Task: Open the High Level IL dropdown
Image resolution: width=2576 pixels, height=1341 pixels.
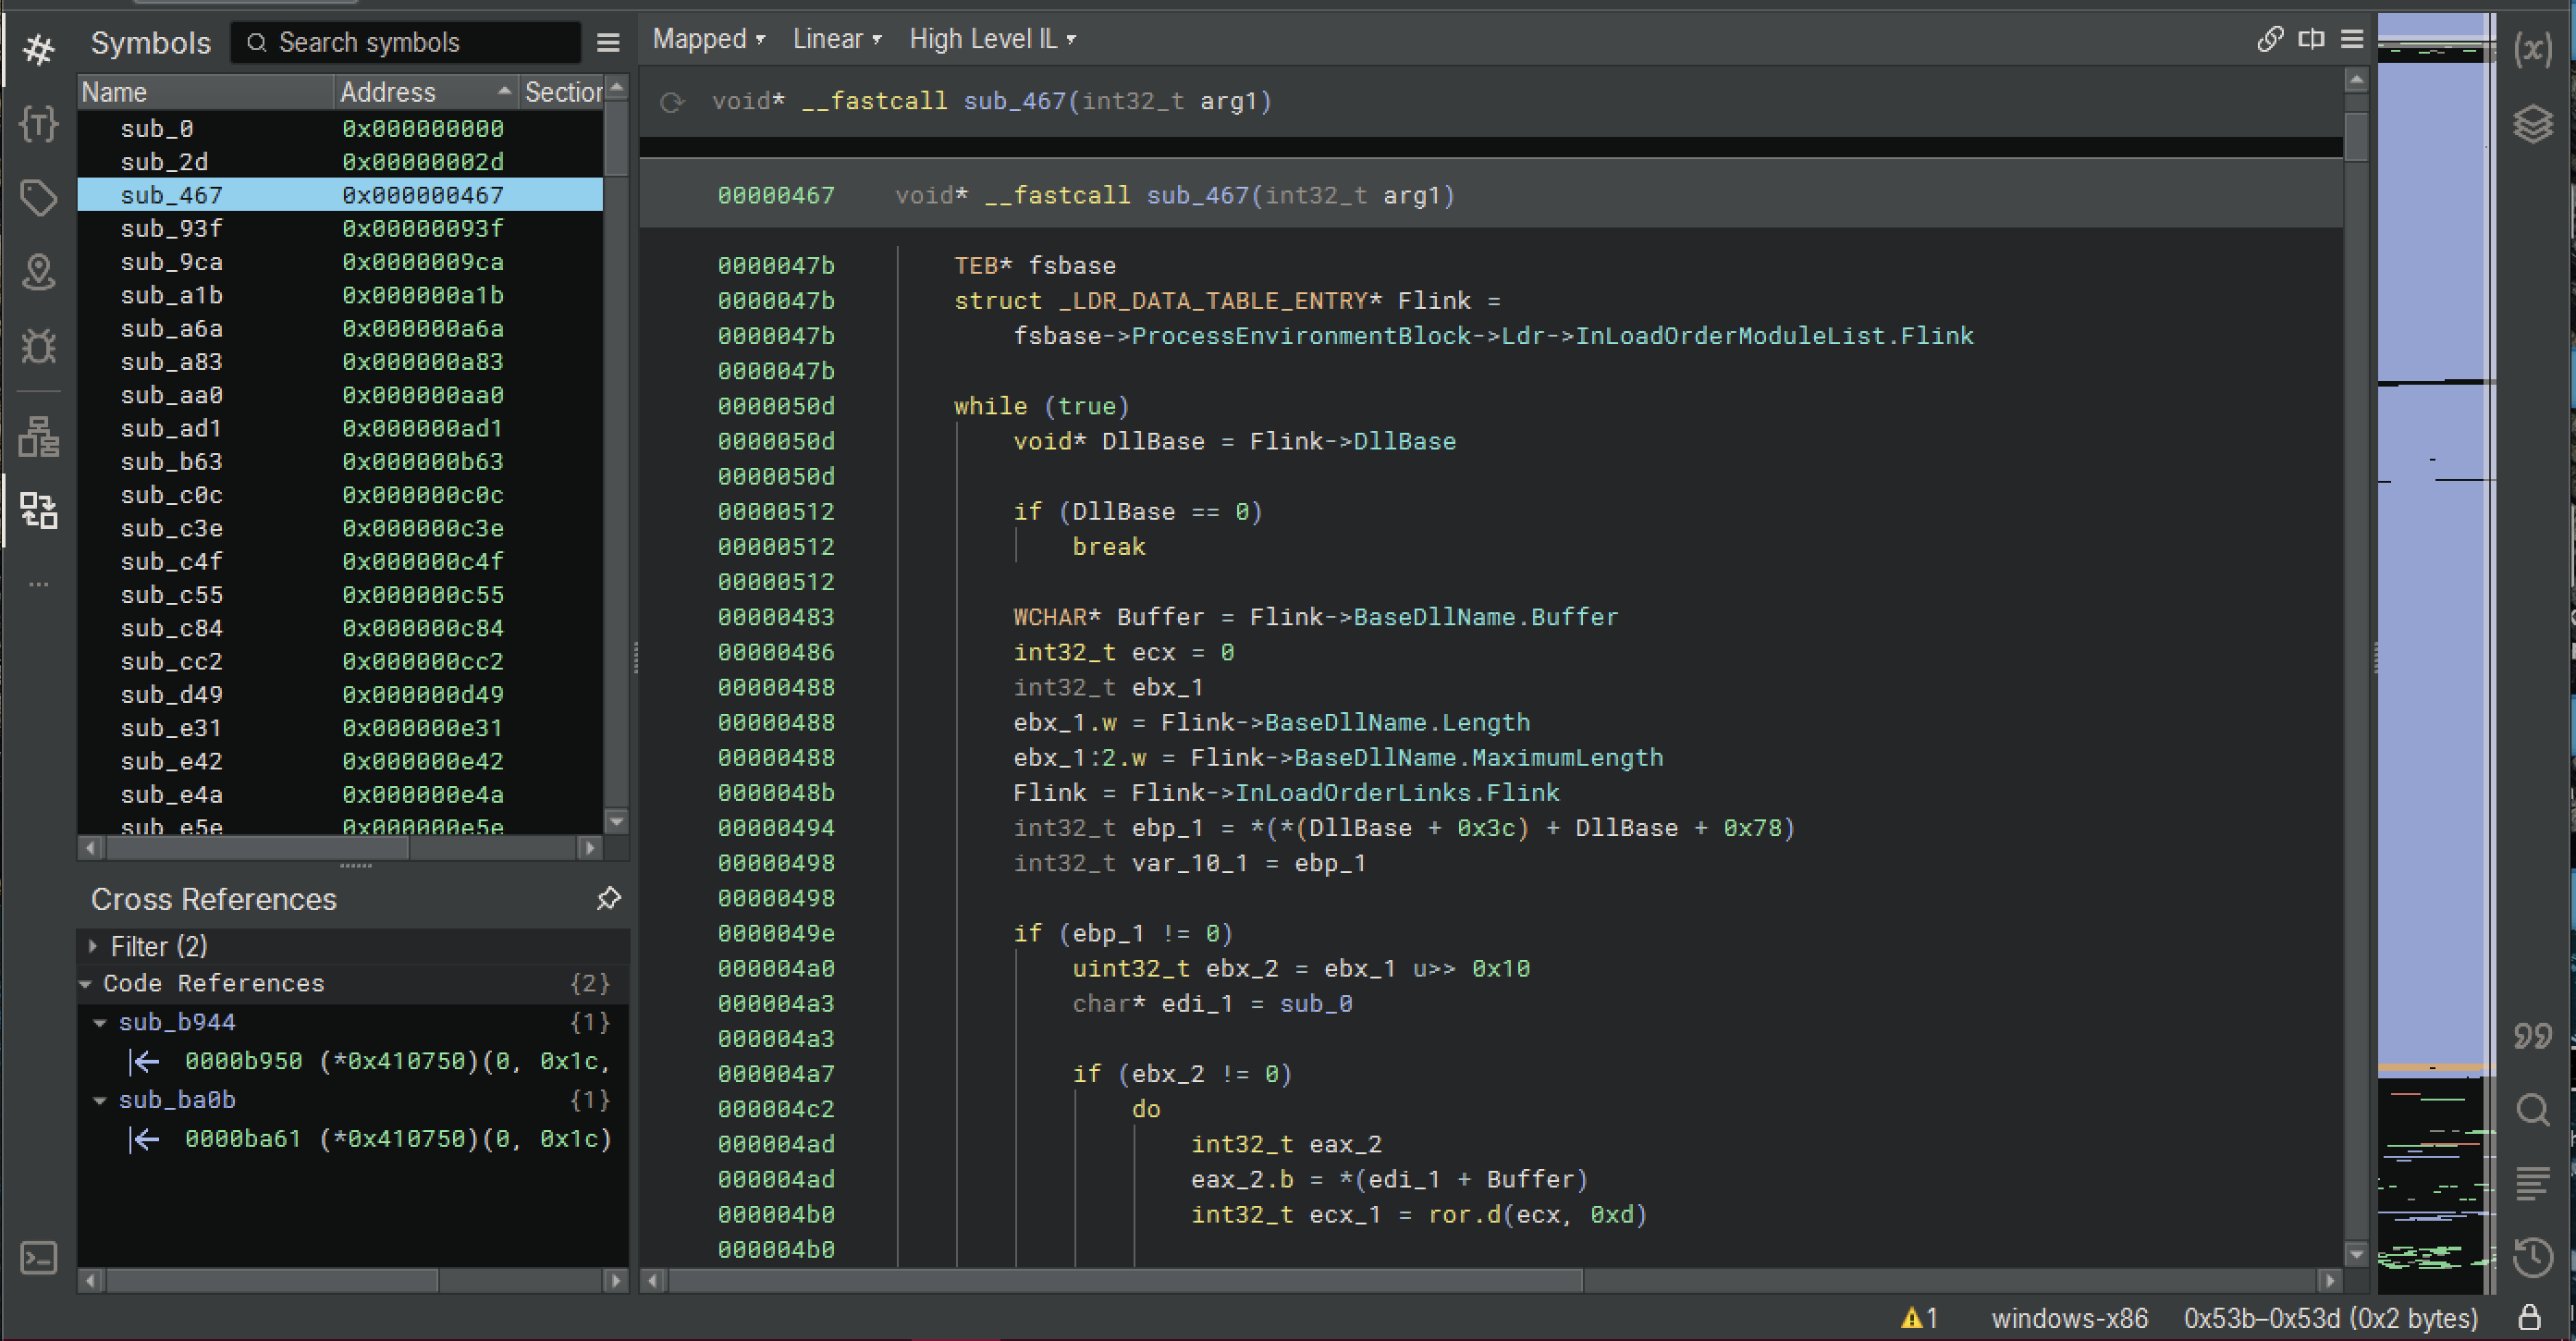Action: (992, 39)
